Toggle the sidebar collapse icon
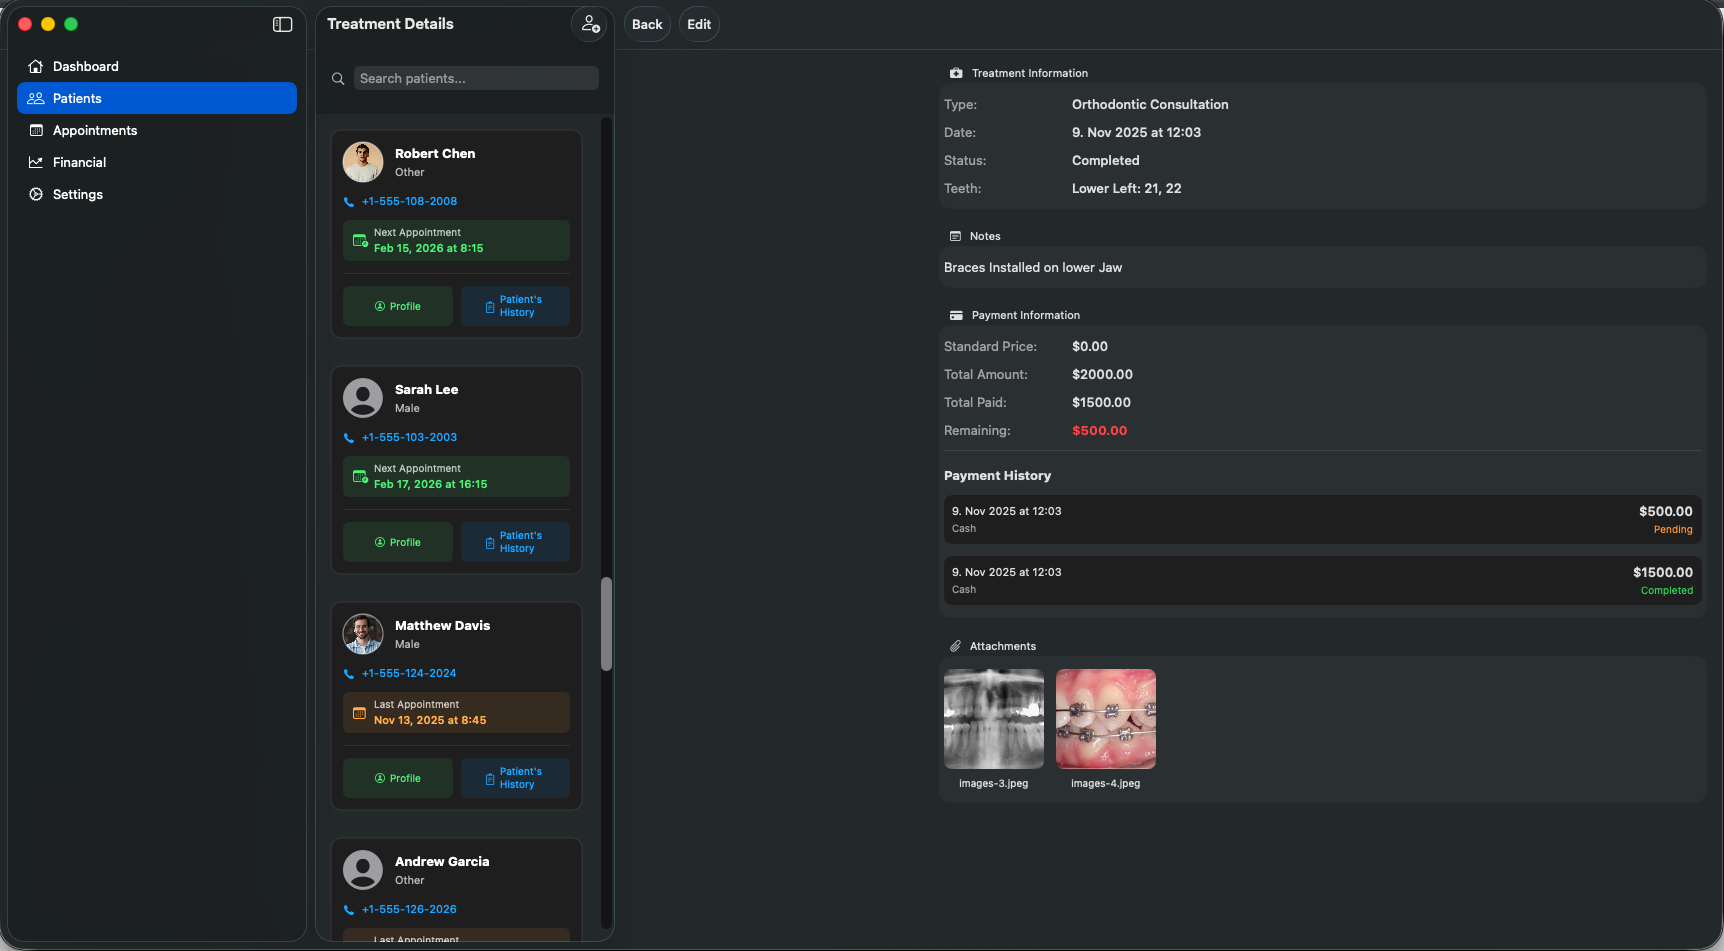The image size is (1724, 951). (x=282, y=24)
